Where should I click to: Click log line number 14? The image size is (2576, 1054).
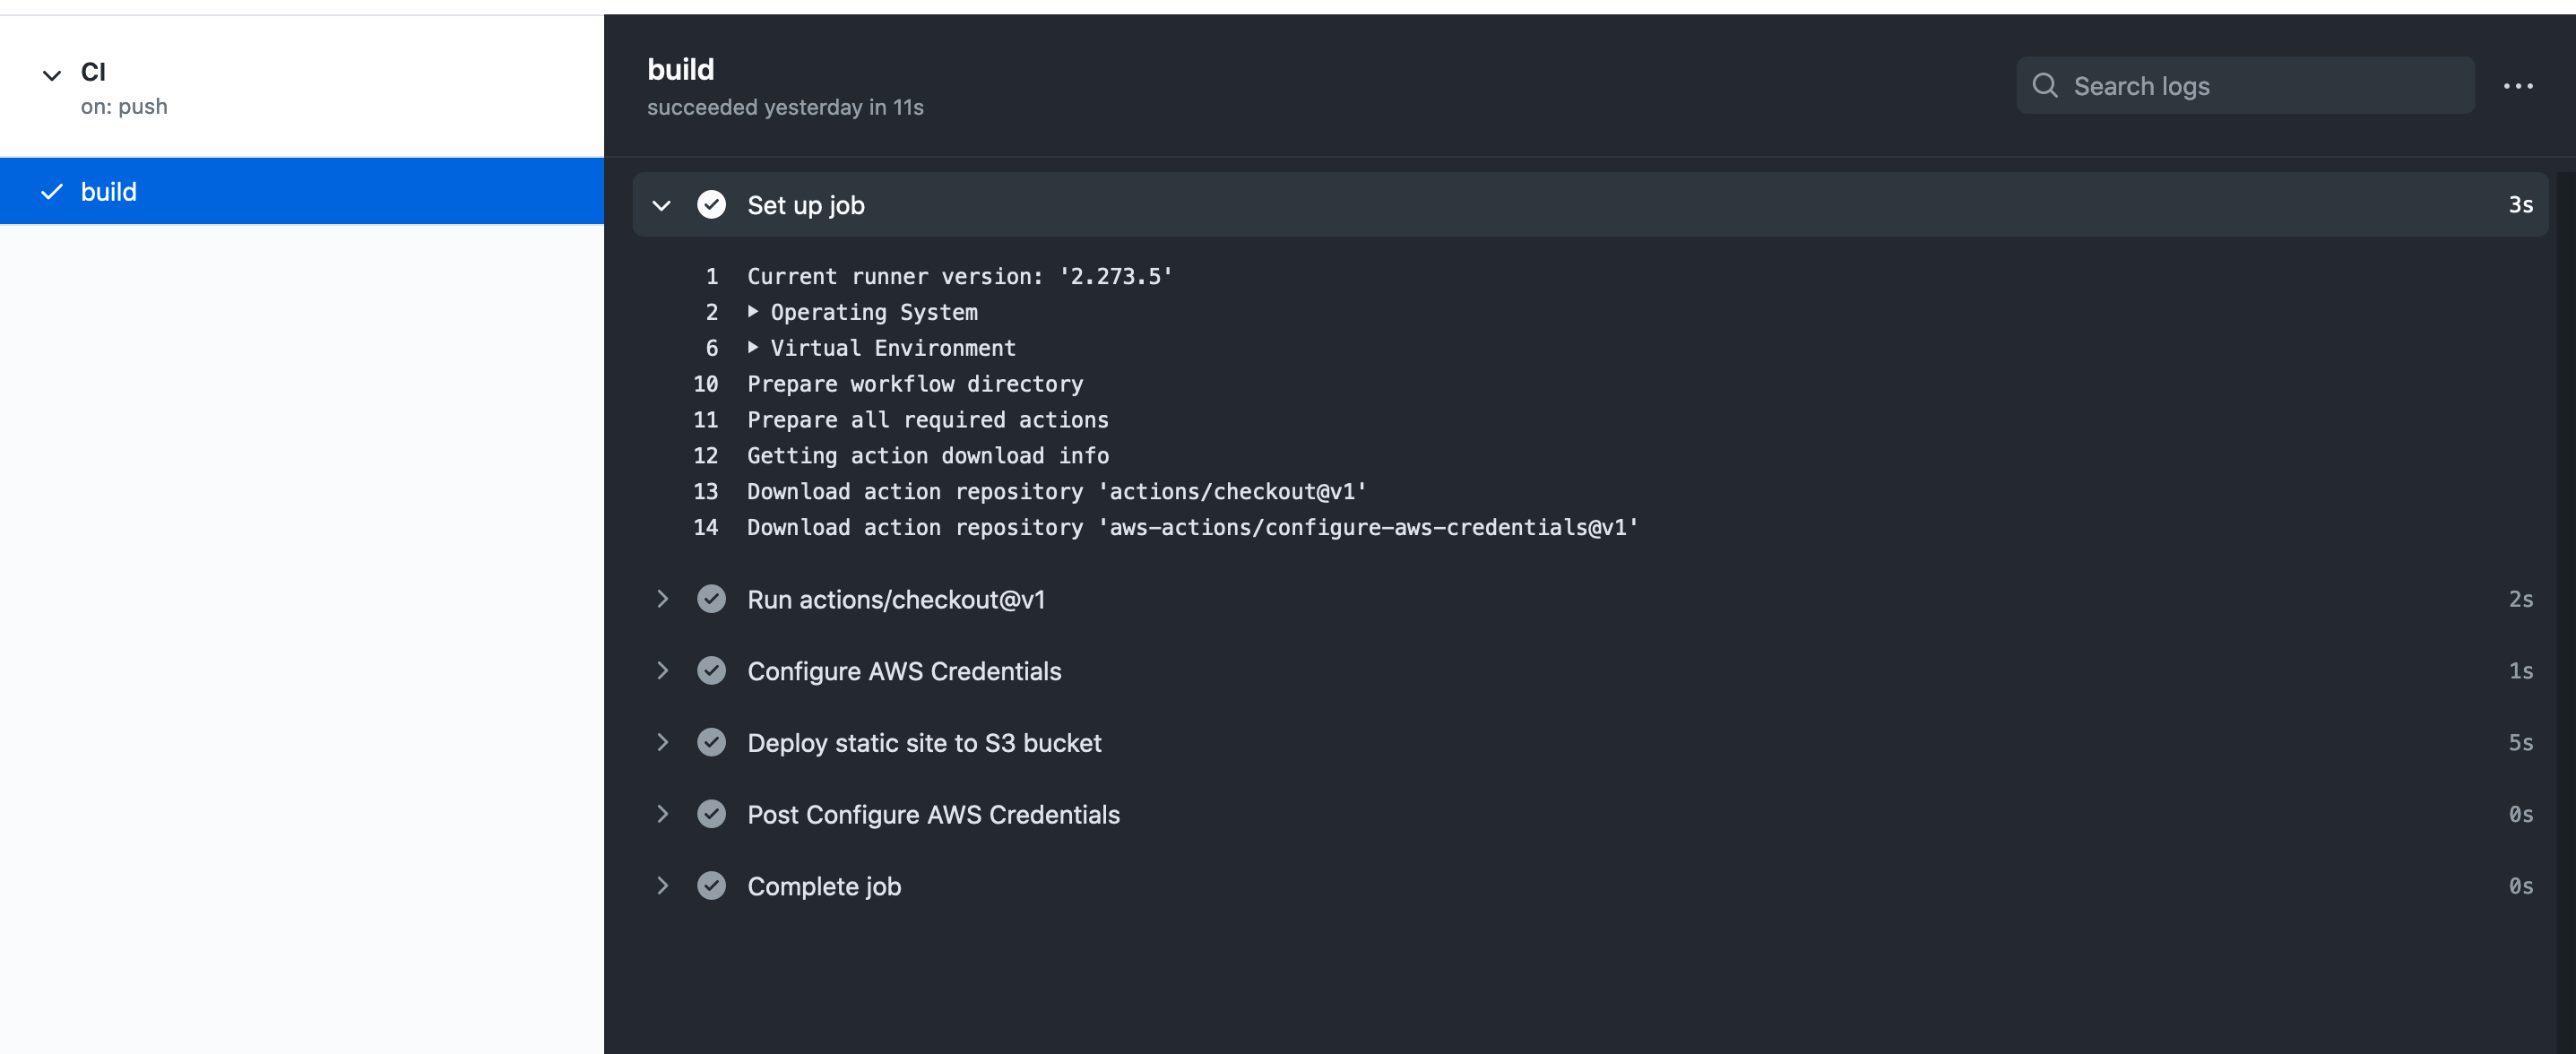pyautogui.click(x=705, y=527)
